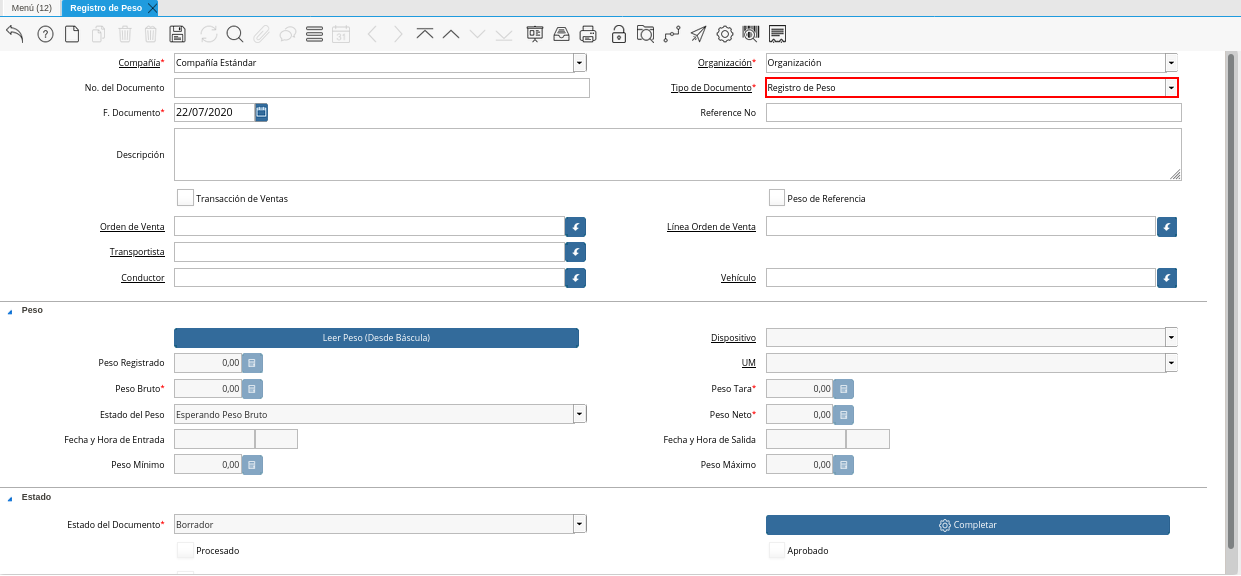Check the Peso de Referencia box
The image size is (1241, 576).
[x=777, y=198]
